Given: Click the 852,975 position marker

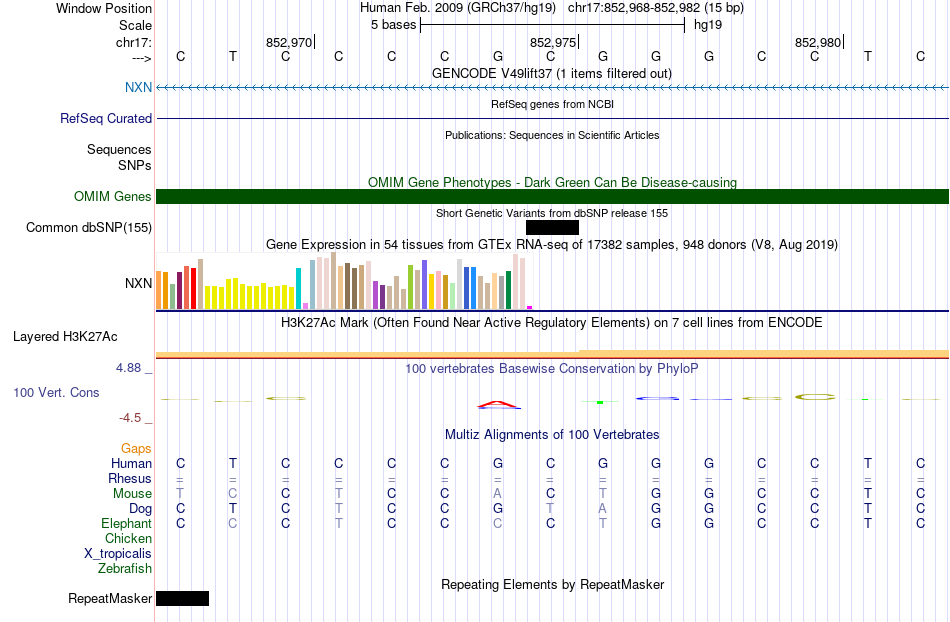Looking at the screenshot, I should click(553, 42).
